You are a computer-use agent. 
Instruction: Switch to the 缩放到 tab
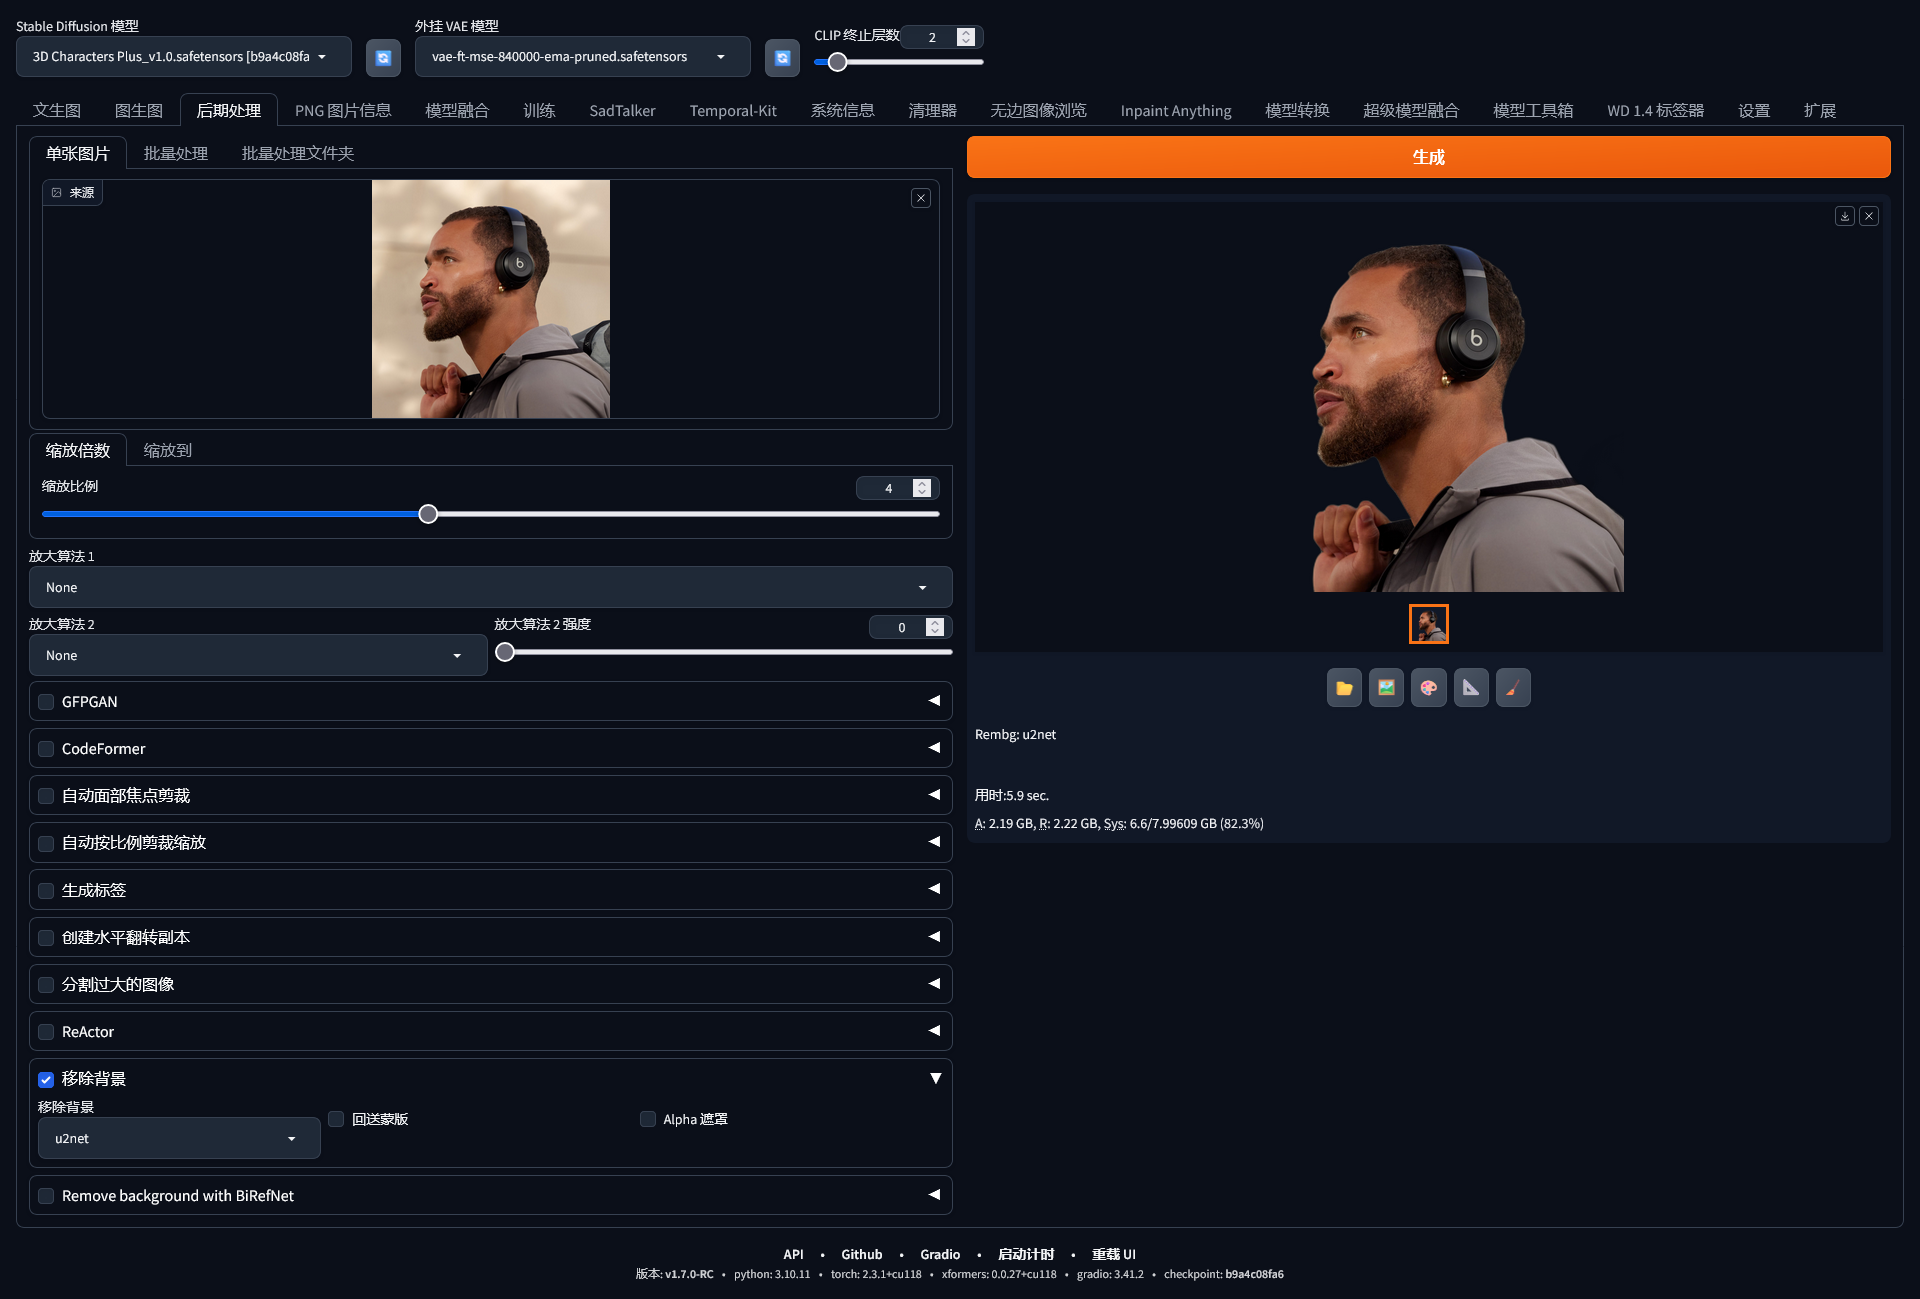pos(168,450)
